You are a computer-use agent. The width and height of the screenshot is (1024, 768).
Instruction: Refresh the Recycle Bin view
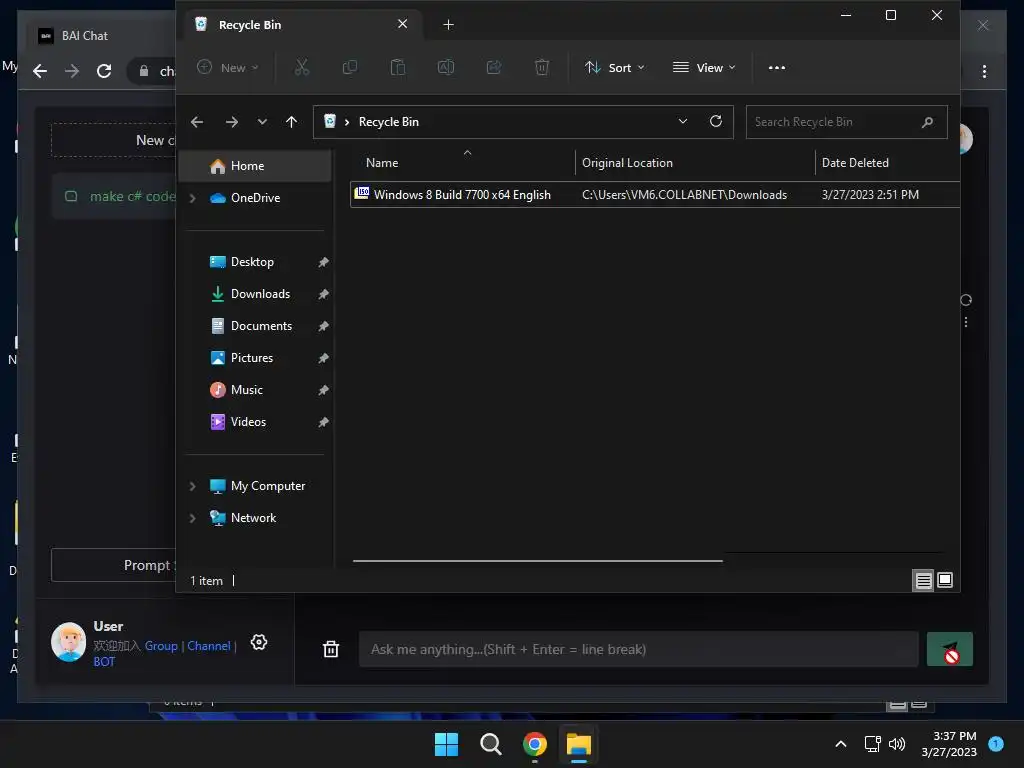(x=716, y=121)
